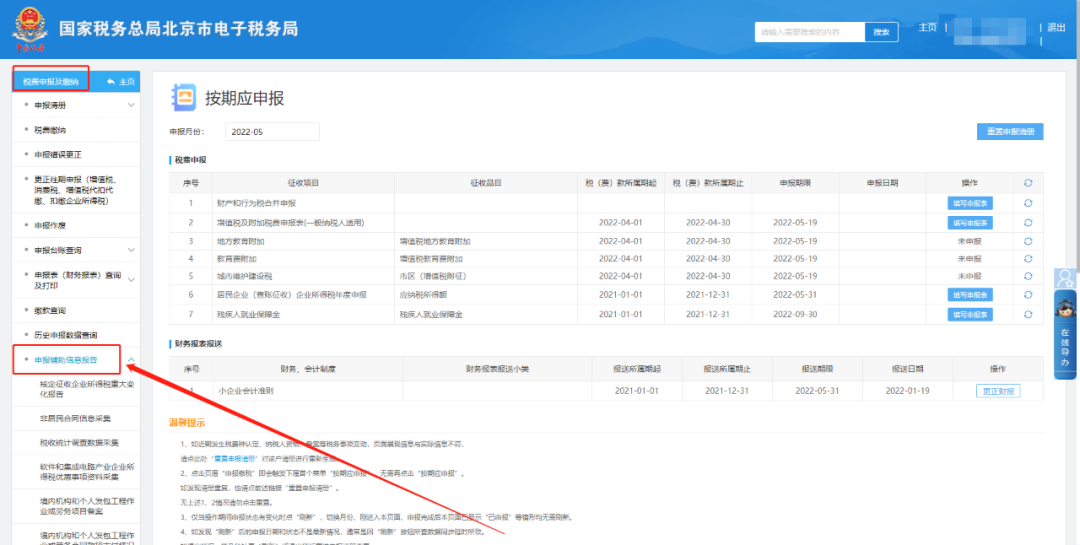Open 缴款查询 in sidebar

pyautogui.click(x=50, y=311)
